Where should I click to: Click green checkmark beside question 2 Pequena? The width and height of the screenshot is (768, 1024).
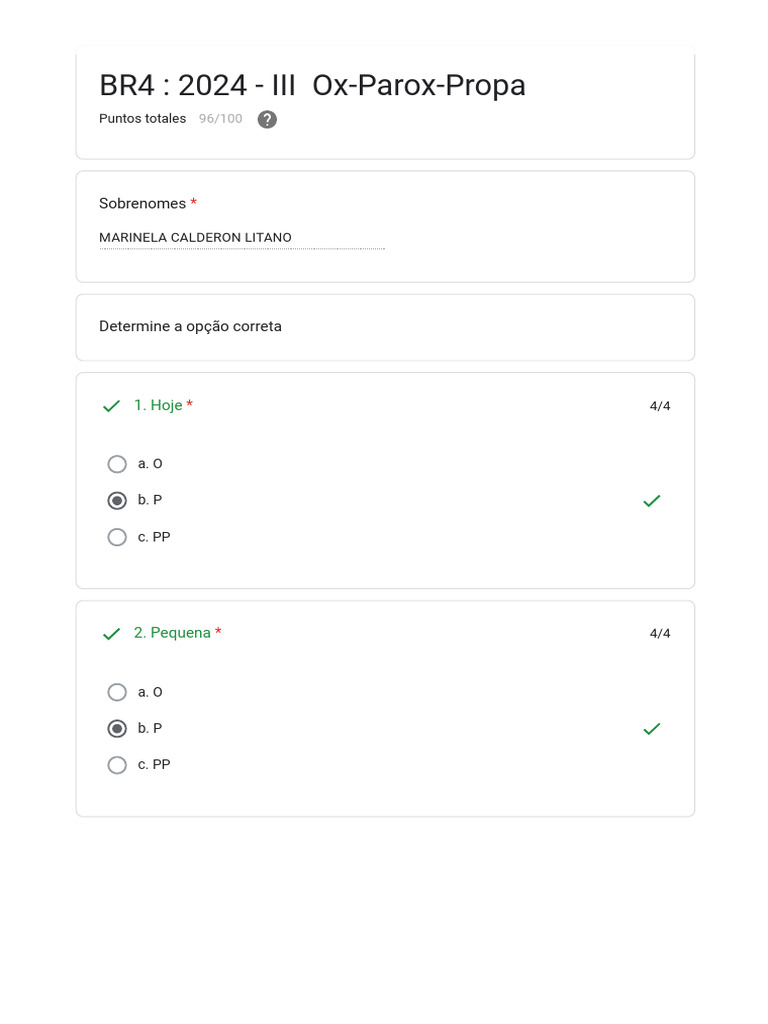click(111, 634)
